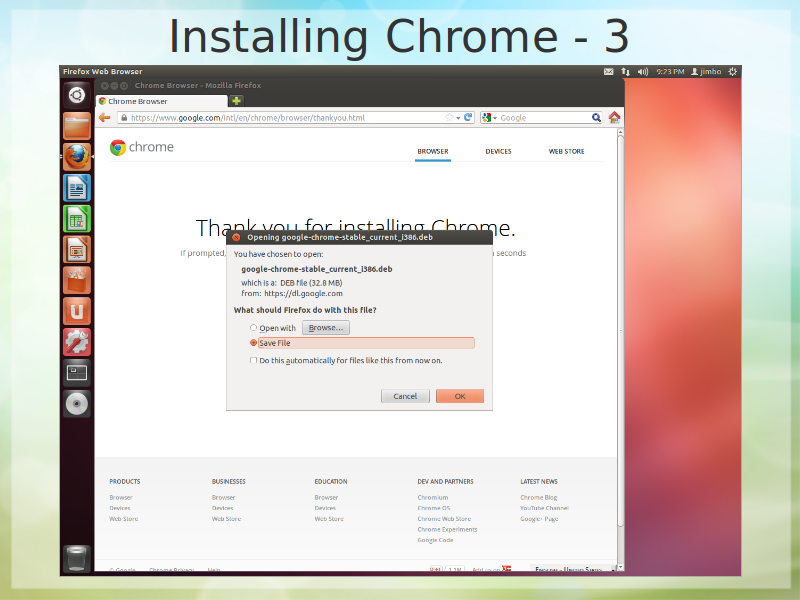This screenshot has width=800, height=600.
Task: Click the 'Browse...' button in the dialog
Action: point(326,328)
